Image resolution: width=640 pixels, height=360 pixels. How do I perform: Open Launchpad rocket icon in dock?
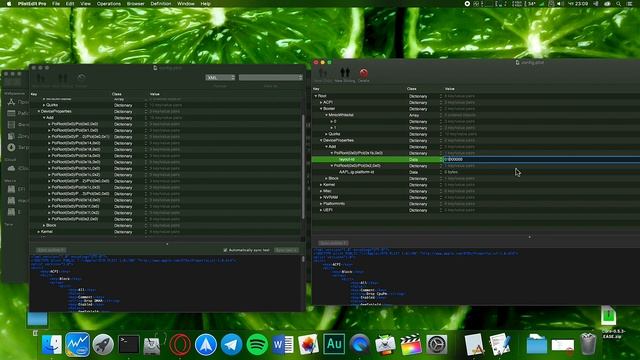click(103, 344)
